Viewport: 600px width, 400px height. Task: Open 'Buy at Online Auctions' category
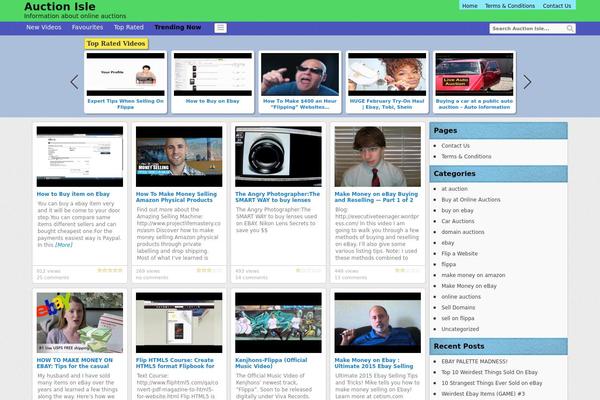(471, 199)
